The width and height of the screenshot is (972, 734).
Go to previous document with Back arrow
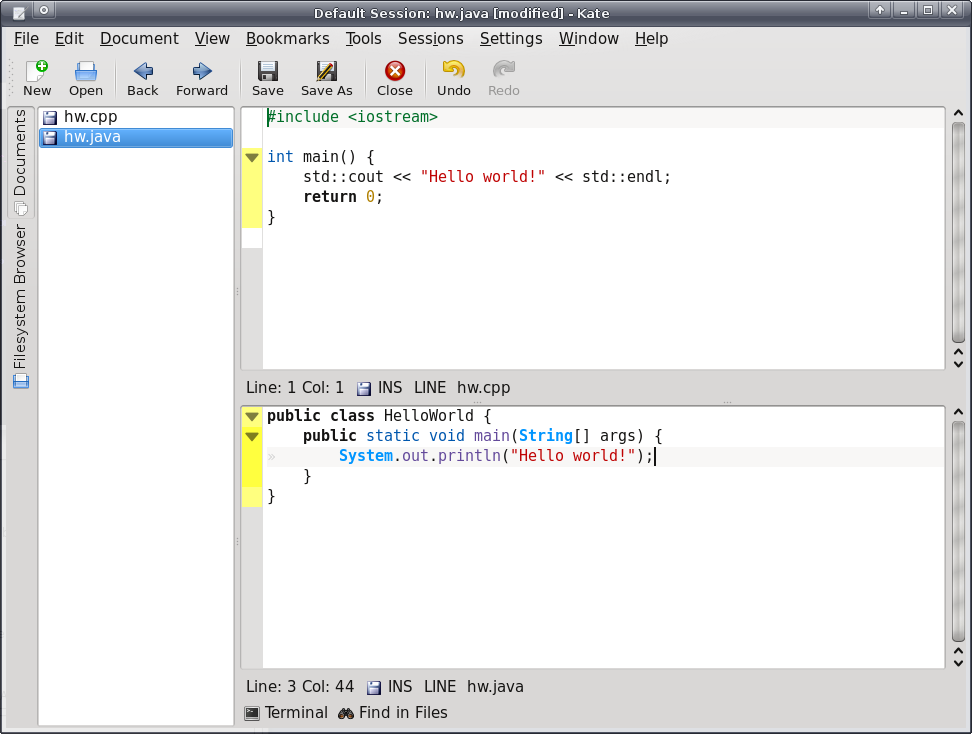coord(143,79)
